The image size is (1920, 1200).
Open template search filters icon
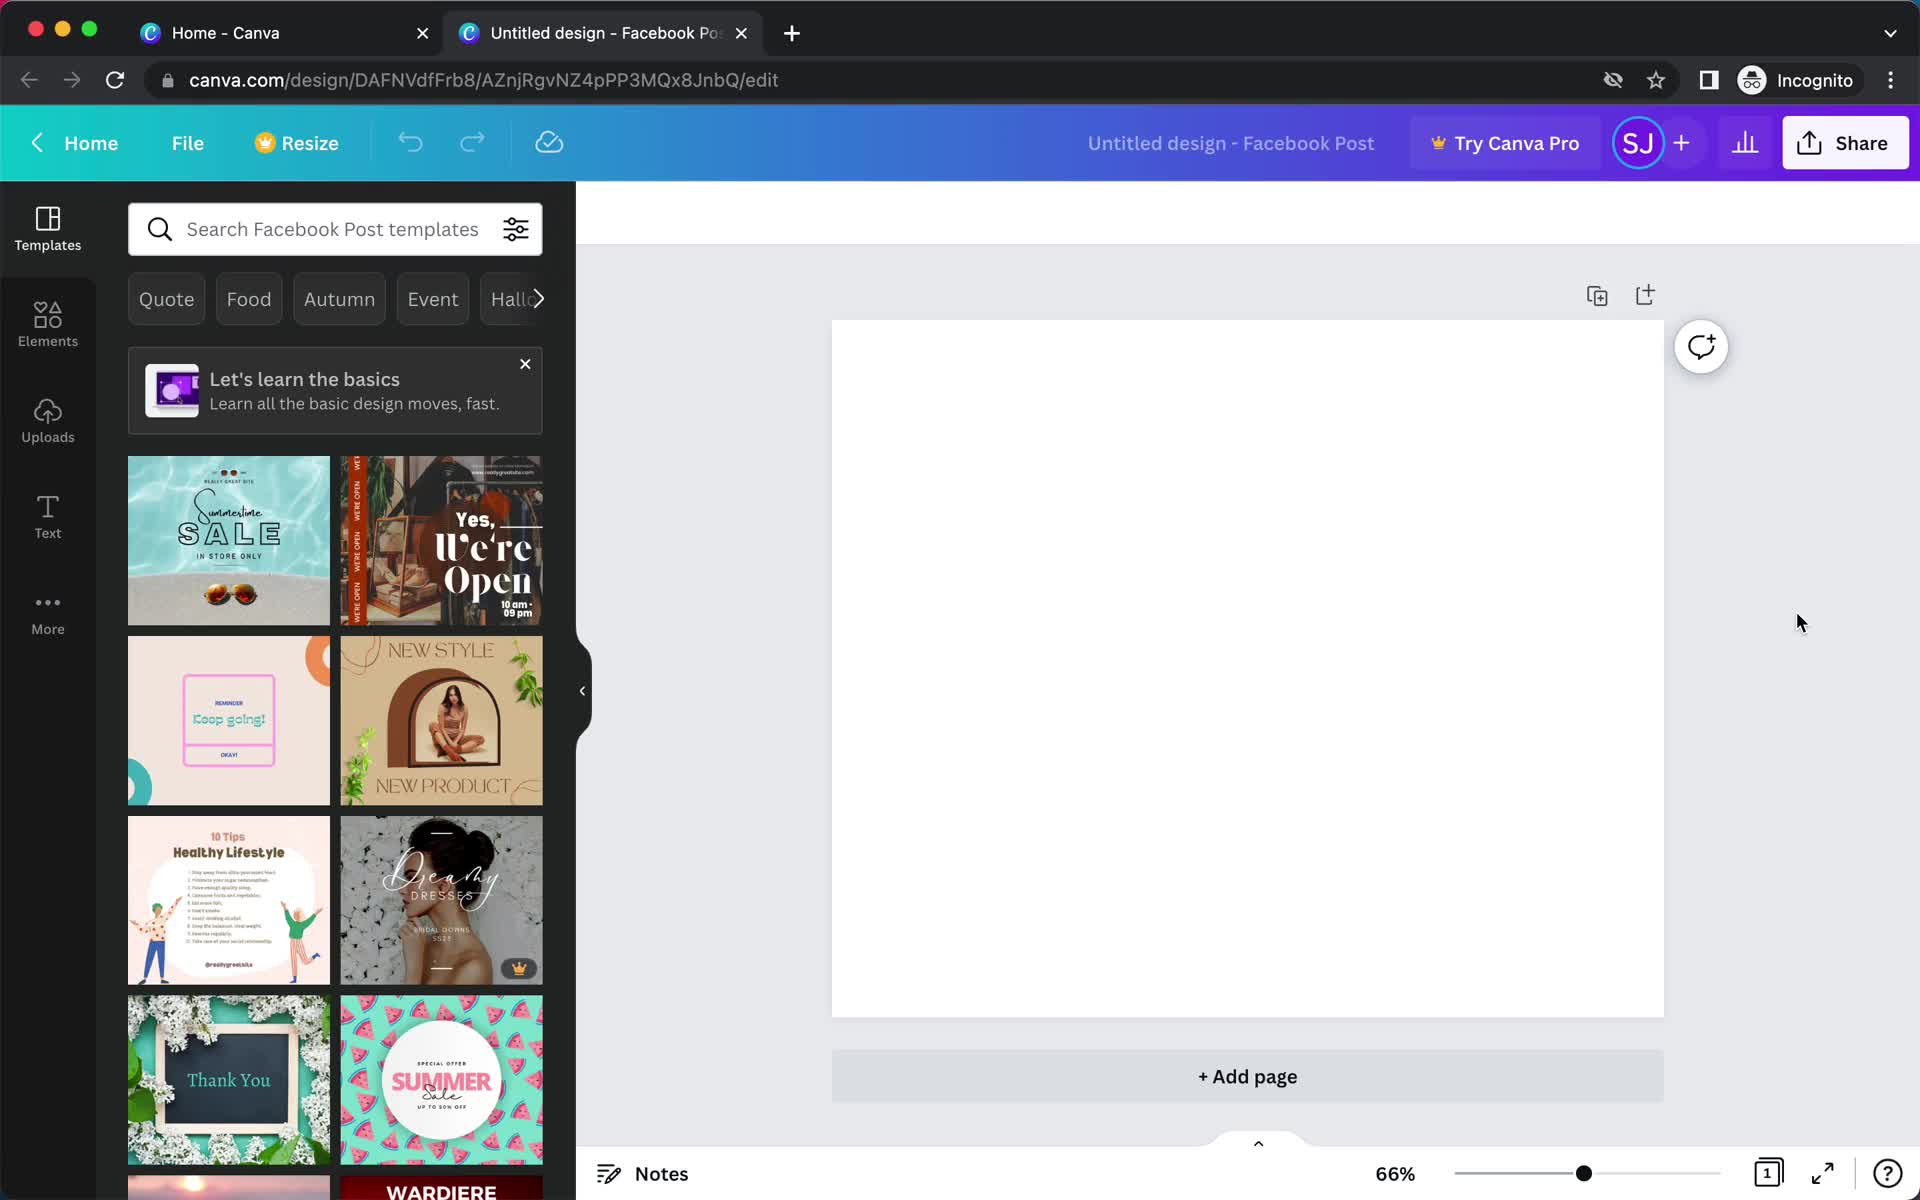pyautogui.click(x=516, y=229)
